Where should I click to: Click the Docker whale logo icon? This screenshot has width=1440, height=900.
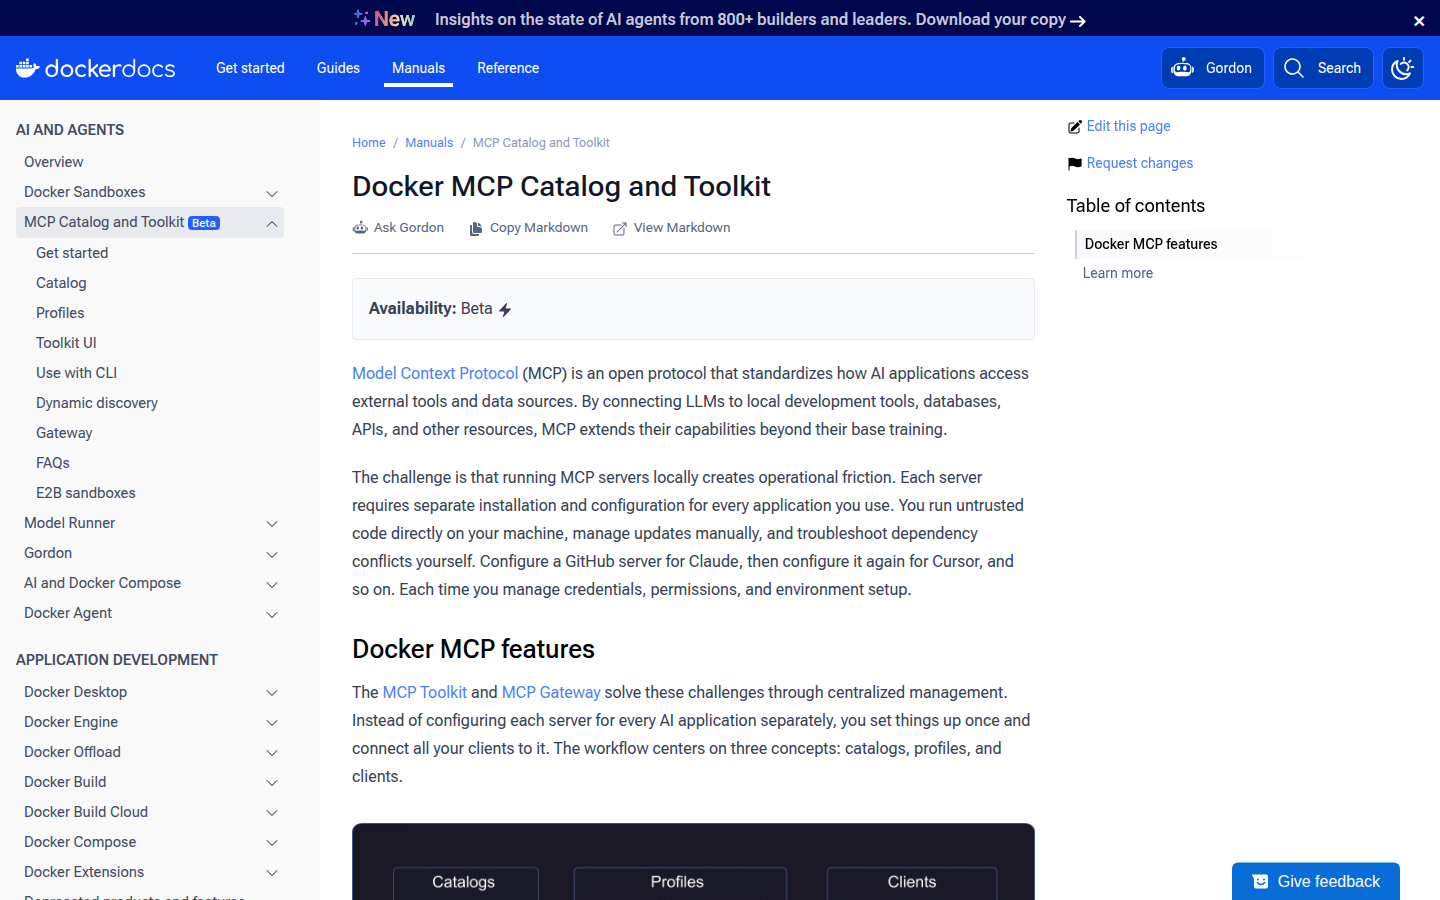point(27,68)
